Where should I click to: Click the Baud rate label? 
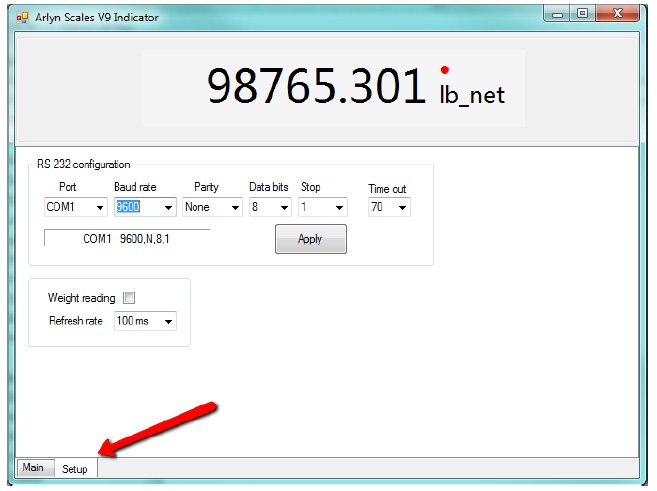(135, 187)
